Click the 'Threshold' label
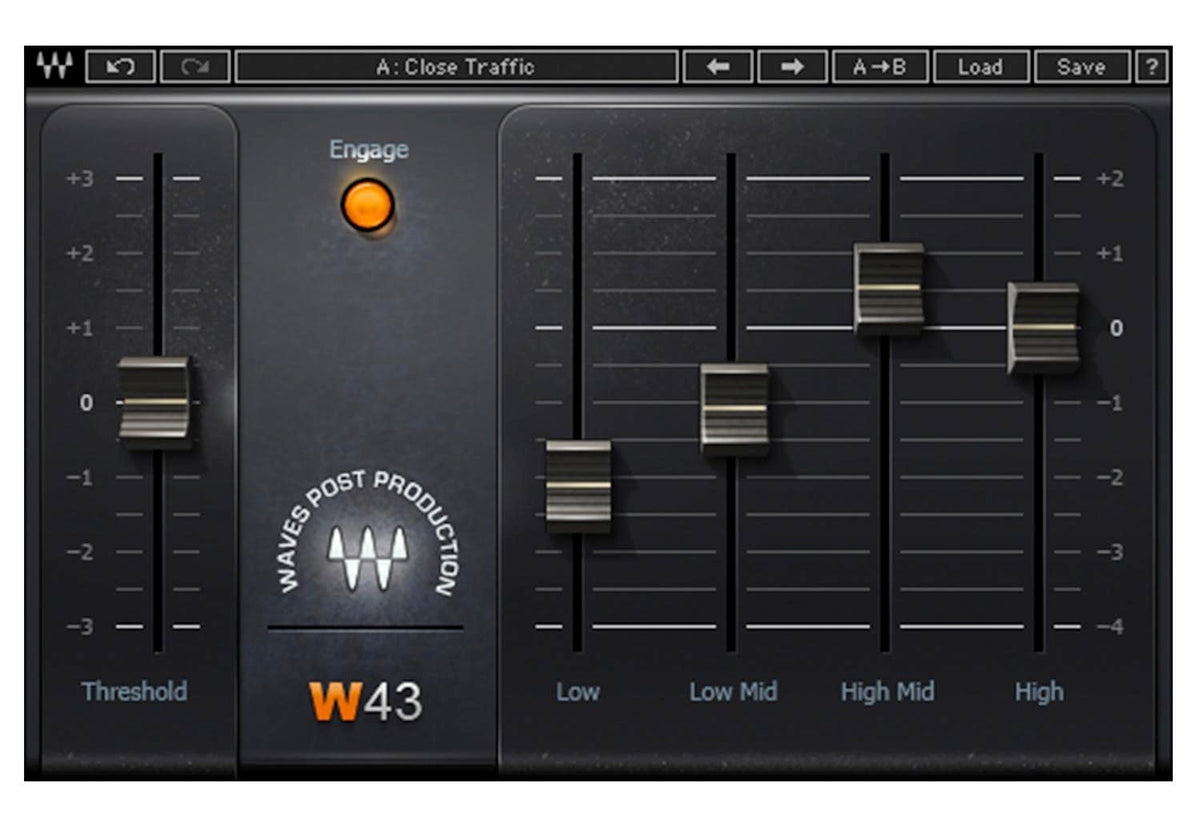 click(135, 691)
